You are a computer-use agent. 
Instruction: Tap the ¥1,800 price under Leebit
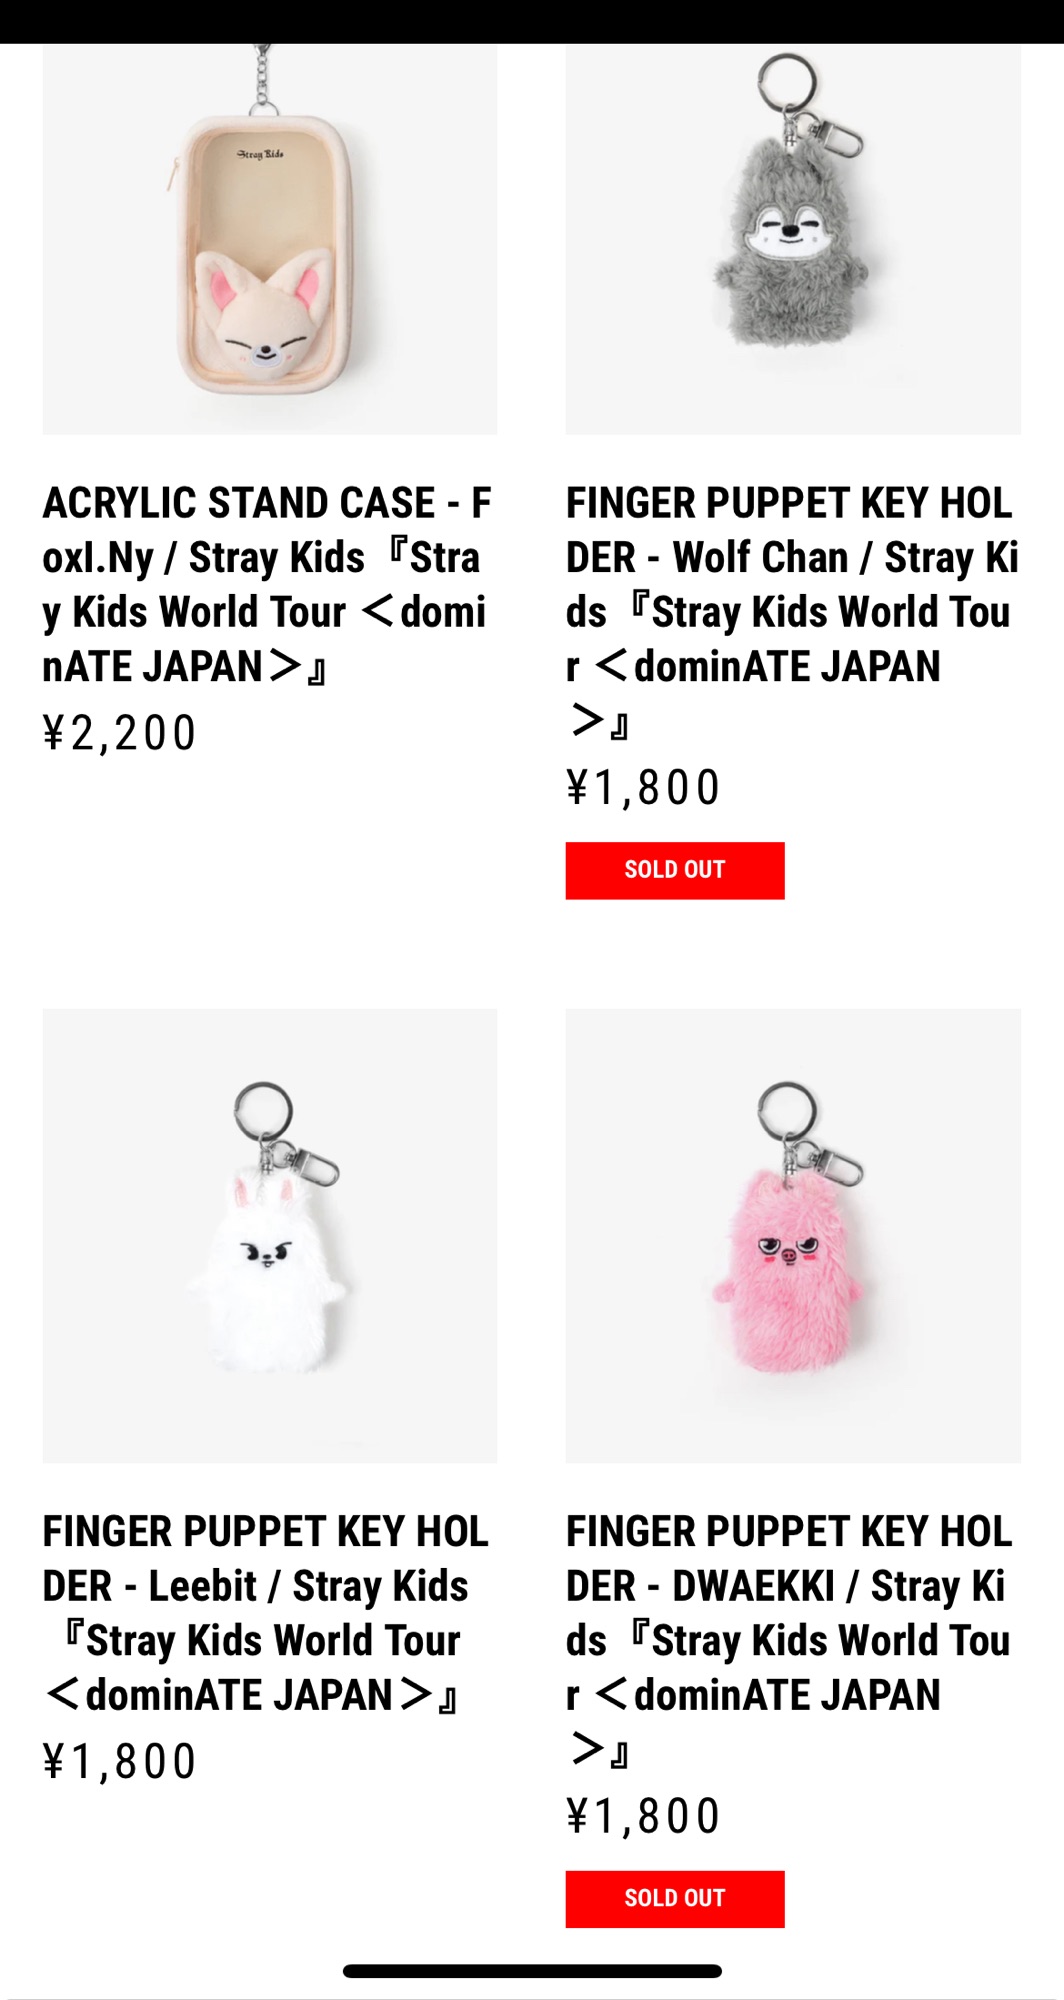tap(119, 1761)
